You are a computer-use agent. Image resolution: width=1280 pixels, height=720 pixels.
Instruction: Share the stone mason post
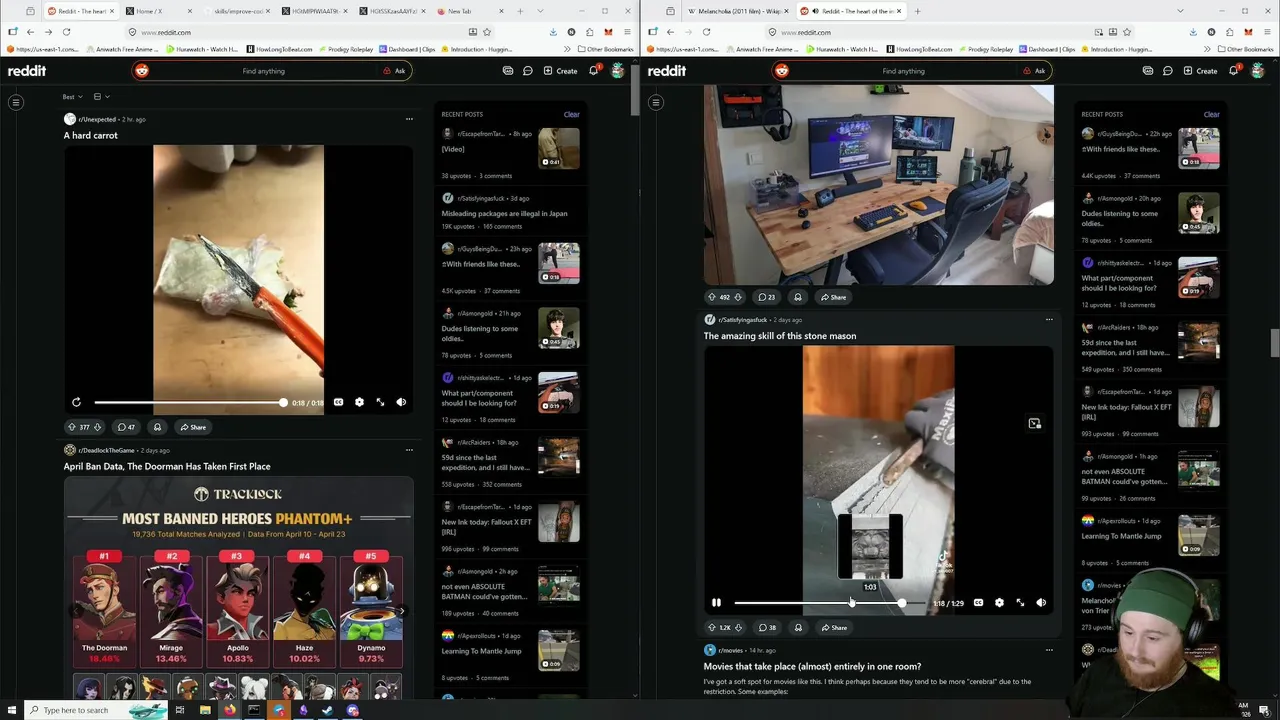pos(833,628)
